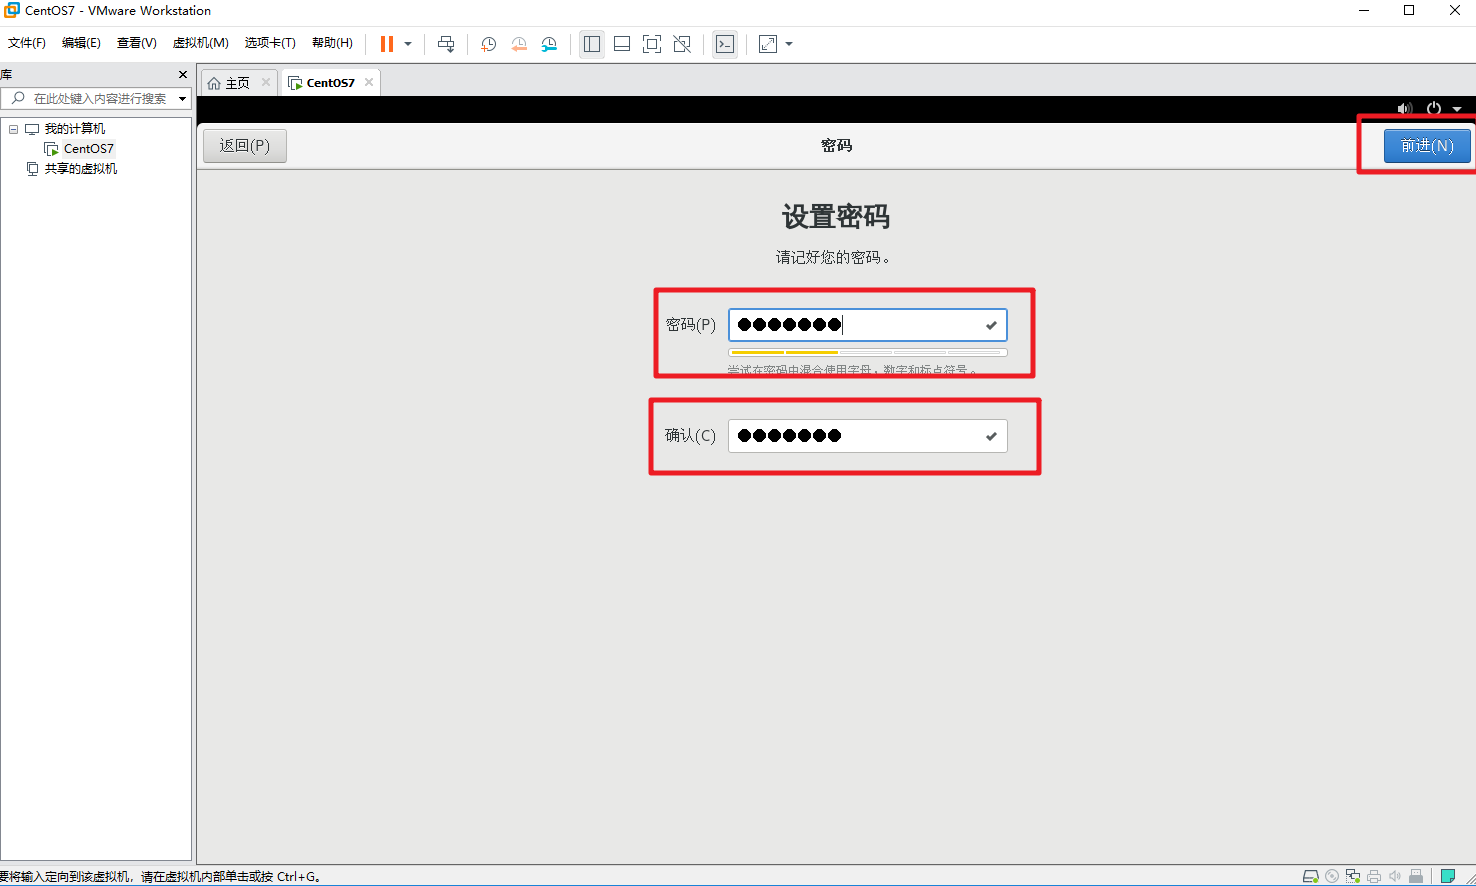This screenshot has width=1476, height=886.
Task: Click the USB controller status icon
Action: pyautogui.click(x=1416, y=877)
